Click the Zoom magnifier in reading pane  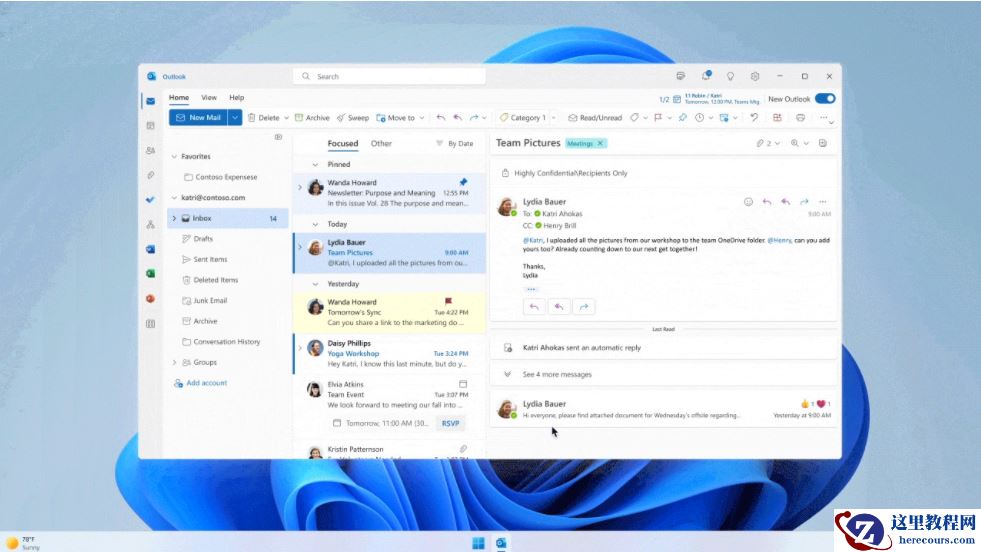[795, 143]
